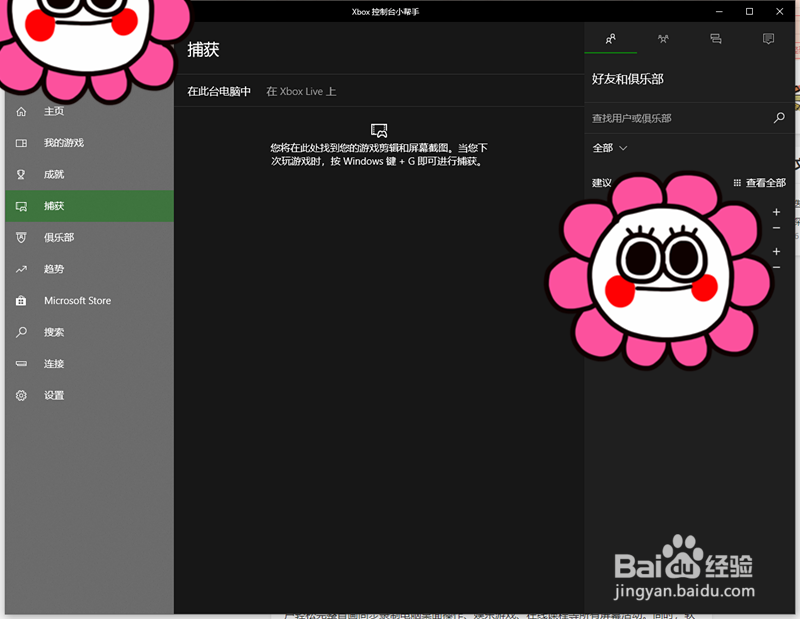Image resolution: width=800 pixels, height=619 pixels.
Task: Open the 主页 home page
Action: [89, 111]
